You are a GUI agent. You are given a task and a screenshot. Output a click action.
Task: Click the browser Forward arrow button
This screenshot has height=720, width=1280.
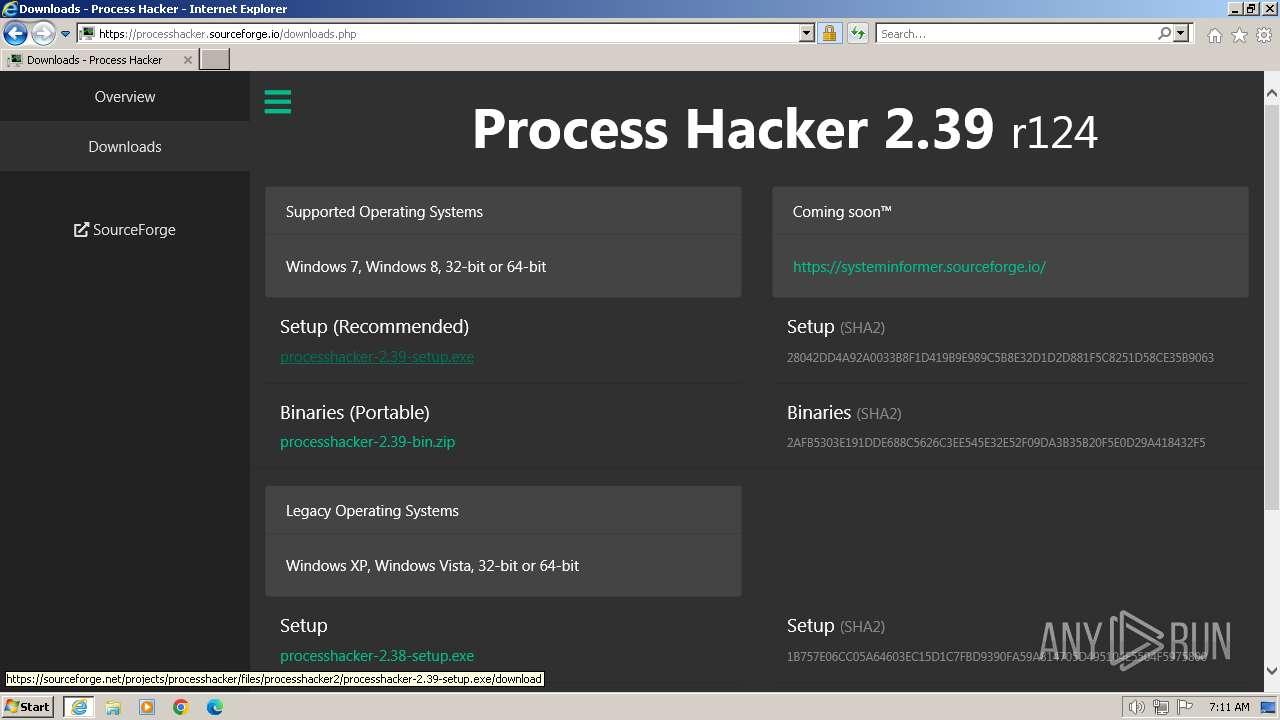43,33
